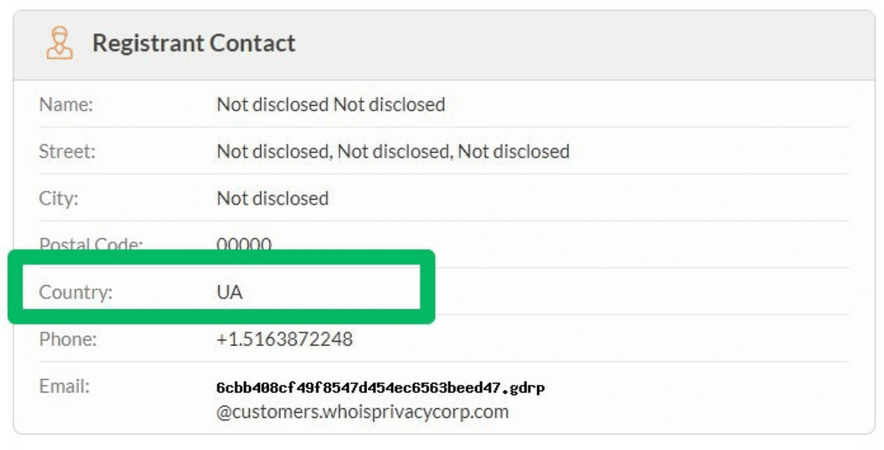Click the Registrant Contact heading
884x450 pixels.
(x=194, y=43)
